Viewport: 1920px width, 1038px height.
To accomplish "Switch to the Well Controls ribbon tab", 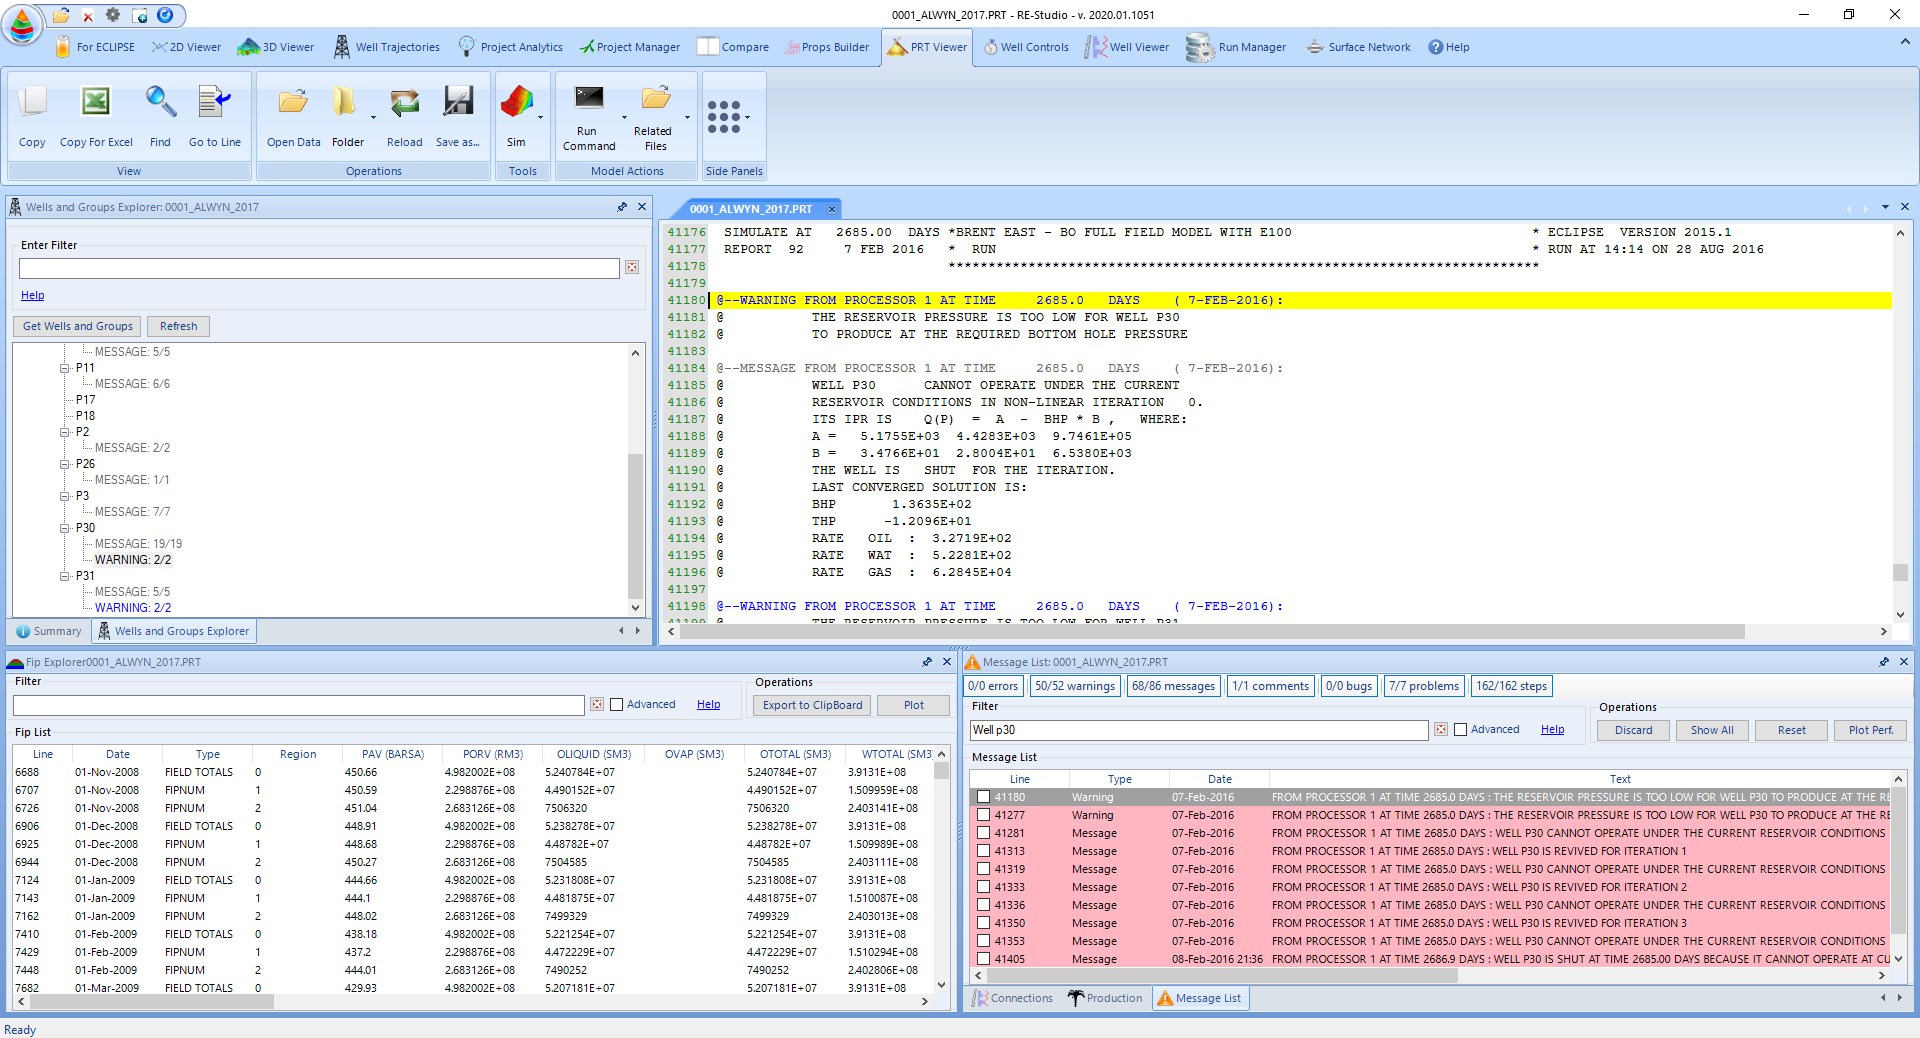I will point(1026,47).
